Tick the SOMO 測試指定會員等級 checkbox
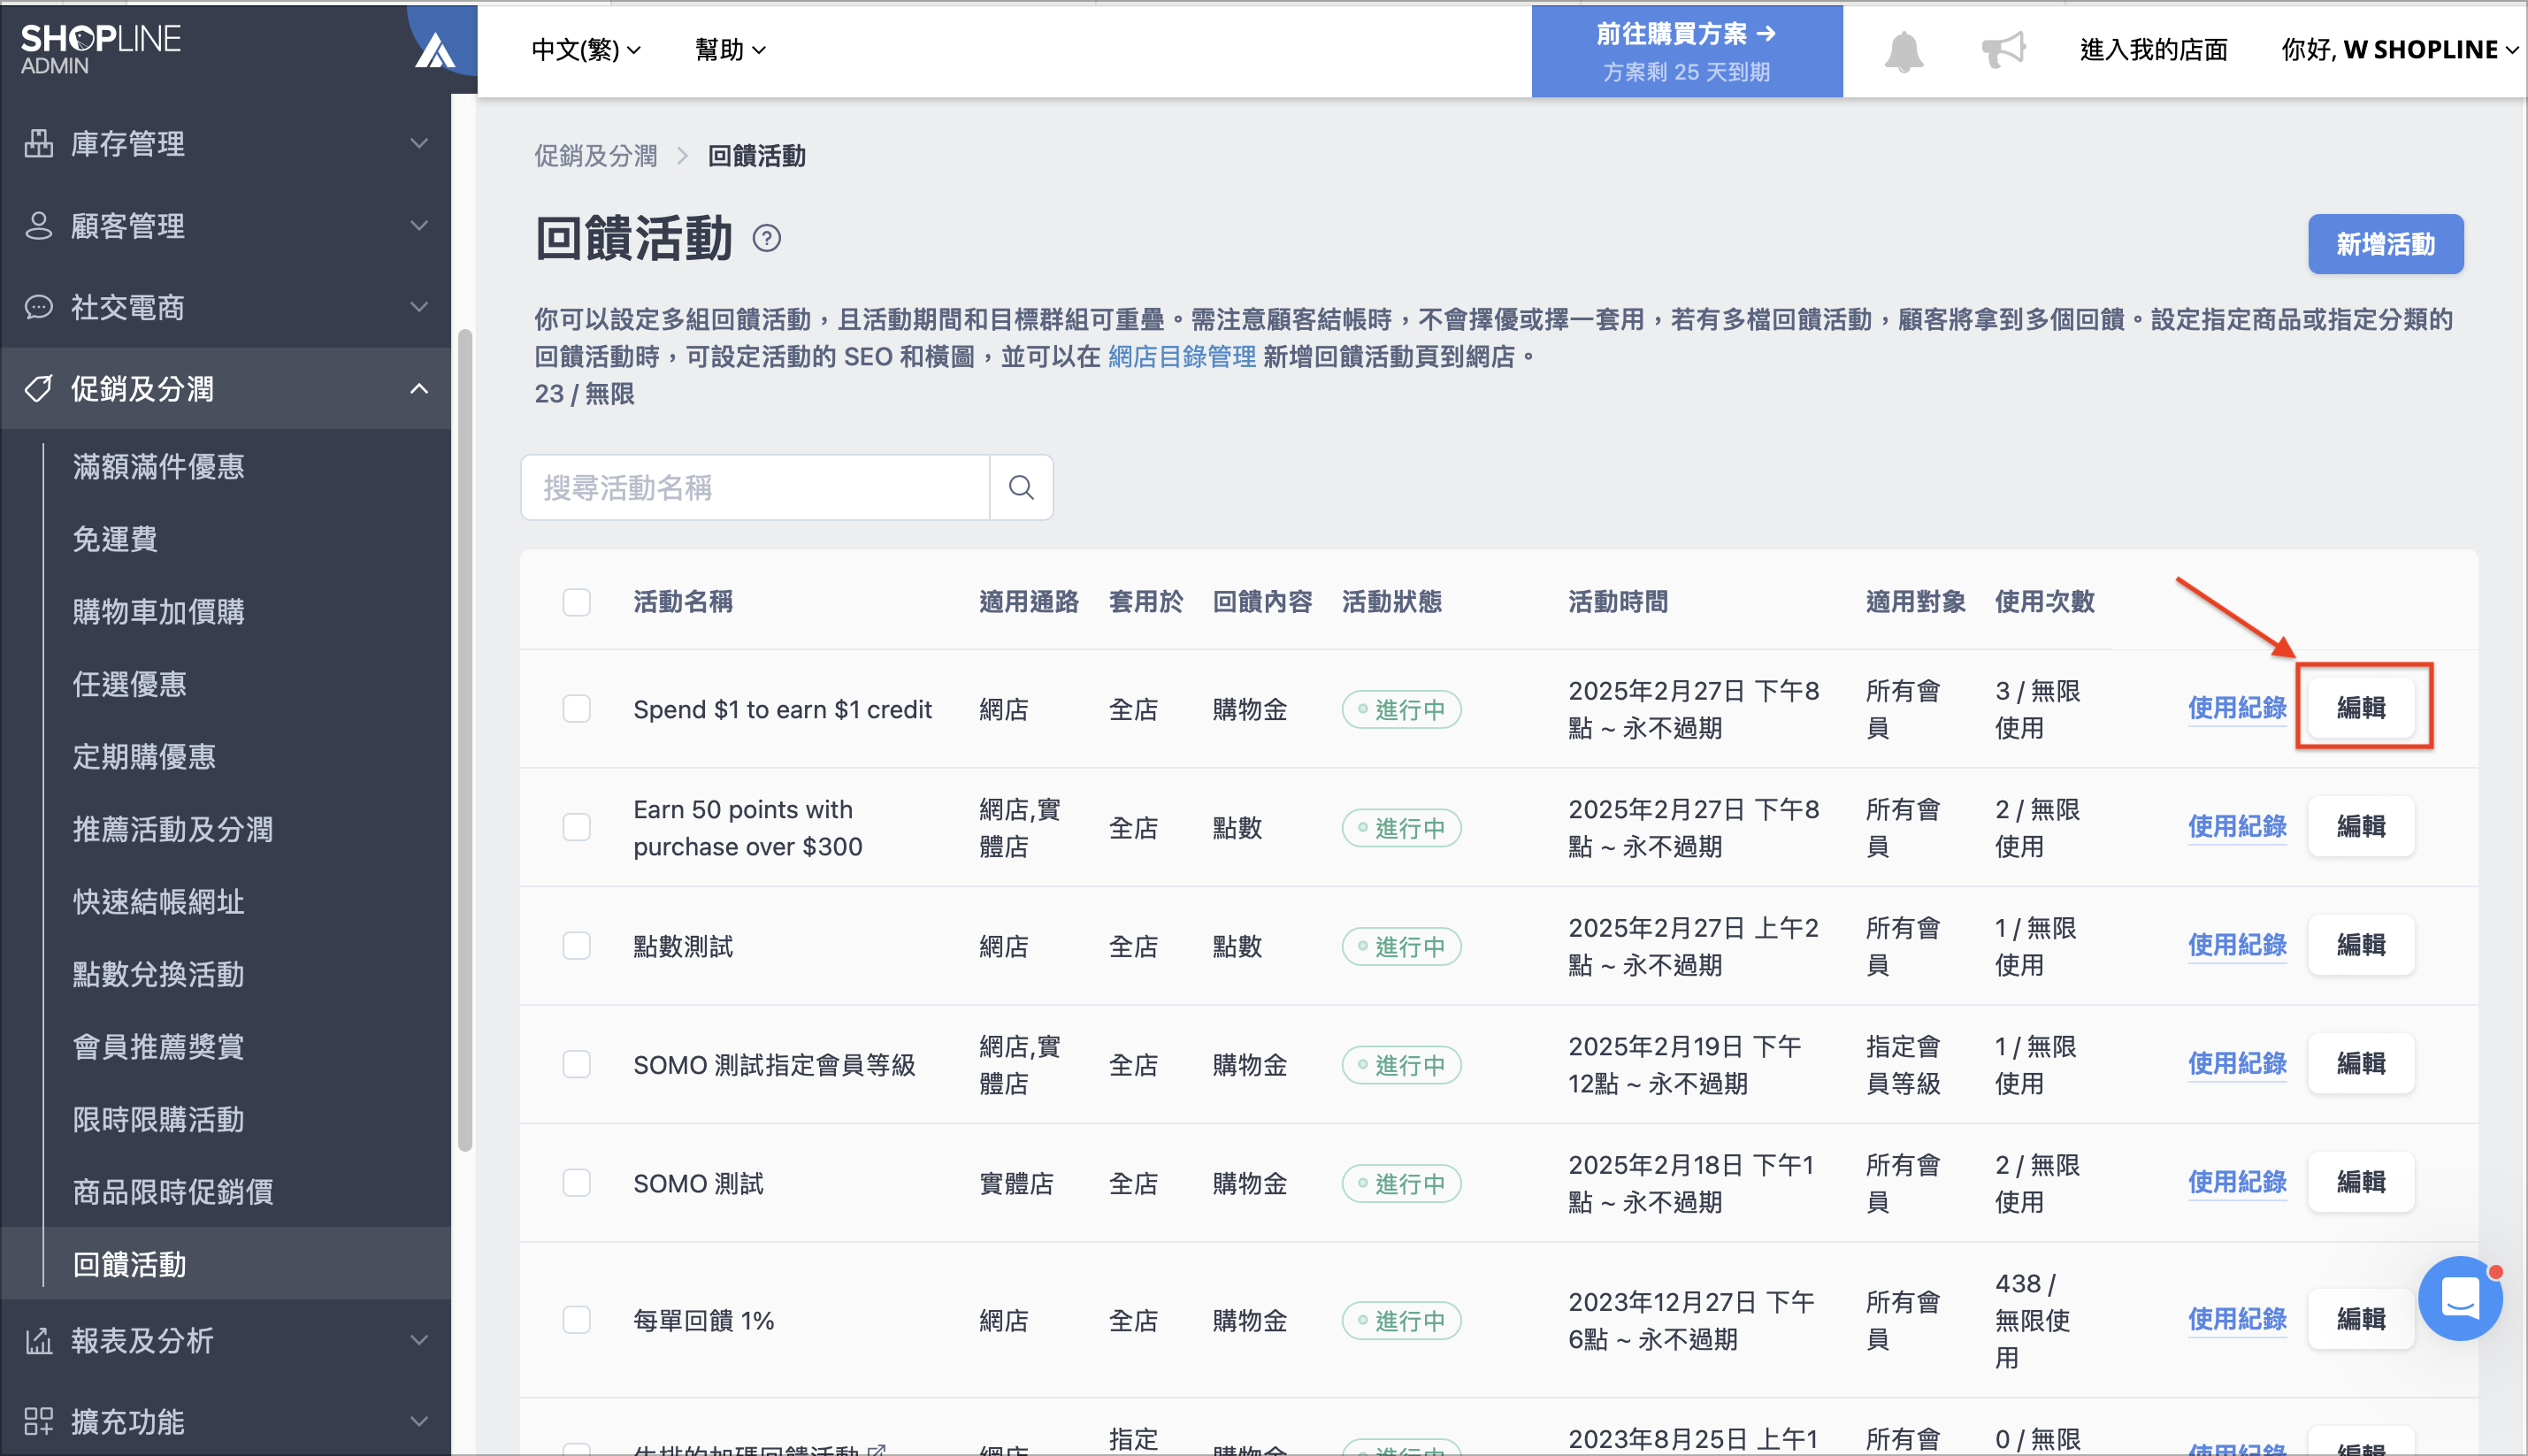Viewport: 2528px width, 1456px height. [x=577, y=1064]
